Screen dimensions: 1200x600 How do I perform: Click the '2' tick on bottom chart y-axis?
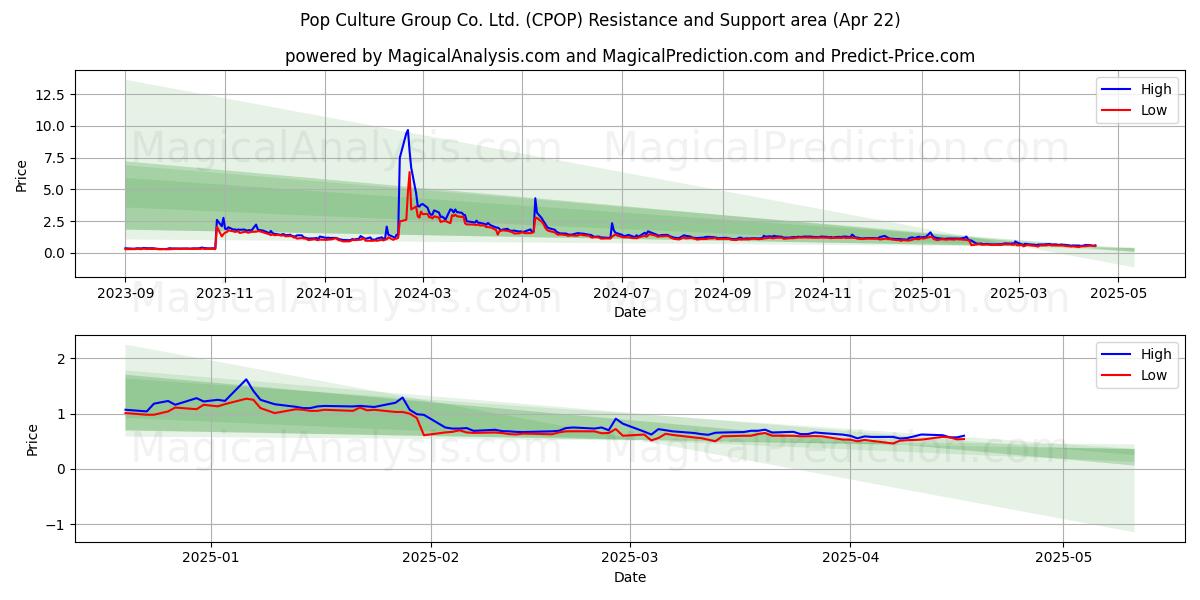[62, 359]
